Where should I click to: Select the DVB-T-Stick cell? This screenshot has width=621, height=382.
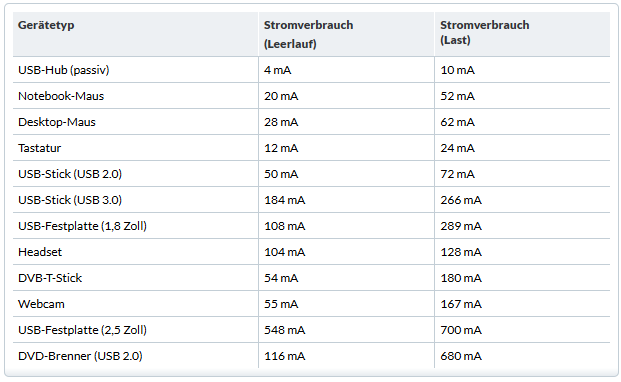pyautogui.click(x=50, y=278)
